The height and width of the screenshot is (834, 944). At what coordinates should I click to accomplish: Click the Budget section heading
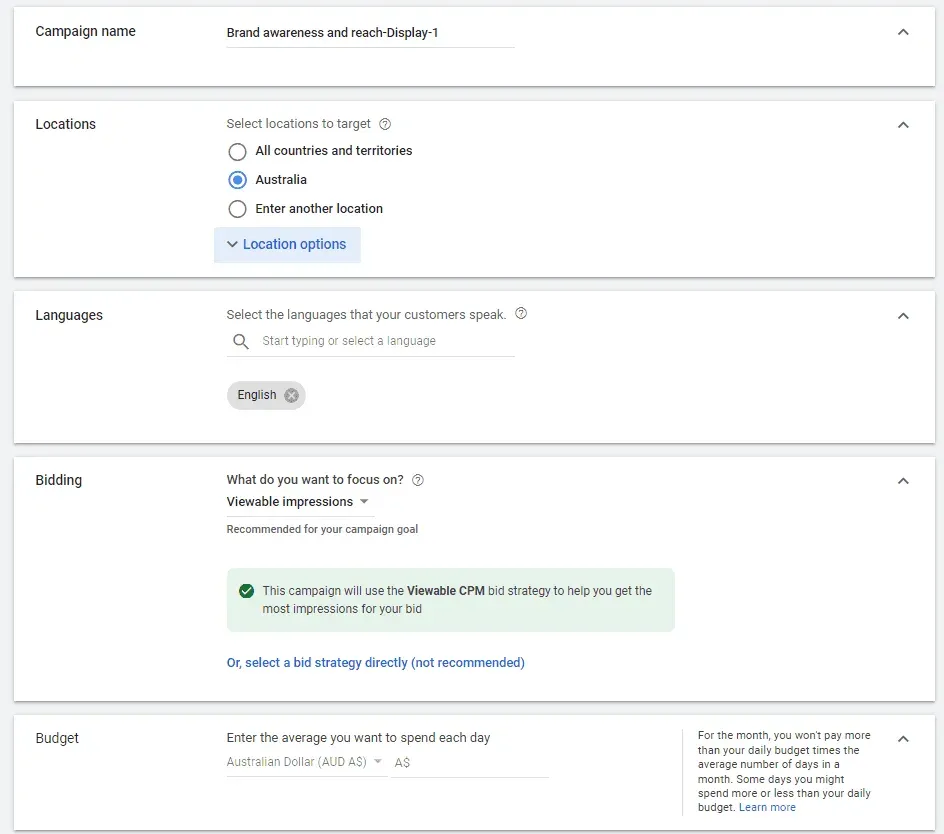pyautogui.click(x=57, y=738)
